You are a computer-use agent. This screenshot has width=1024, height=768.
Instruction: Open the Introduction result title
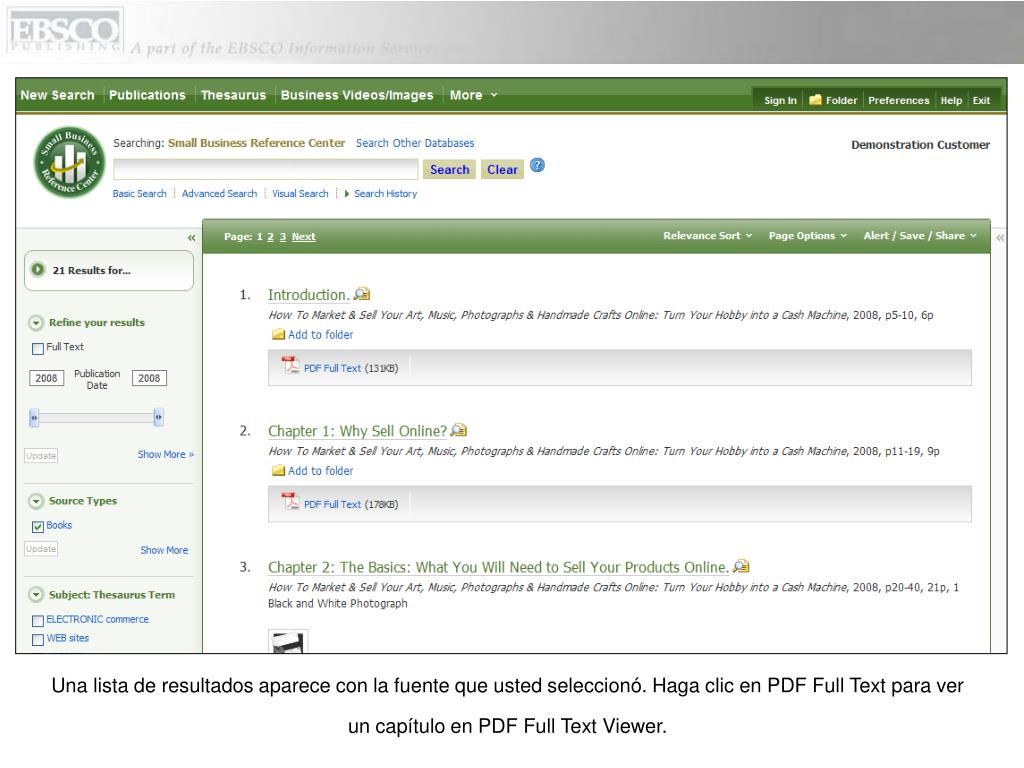point(308,295)
